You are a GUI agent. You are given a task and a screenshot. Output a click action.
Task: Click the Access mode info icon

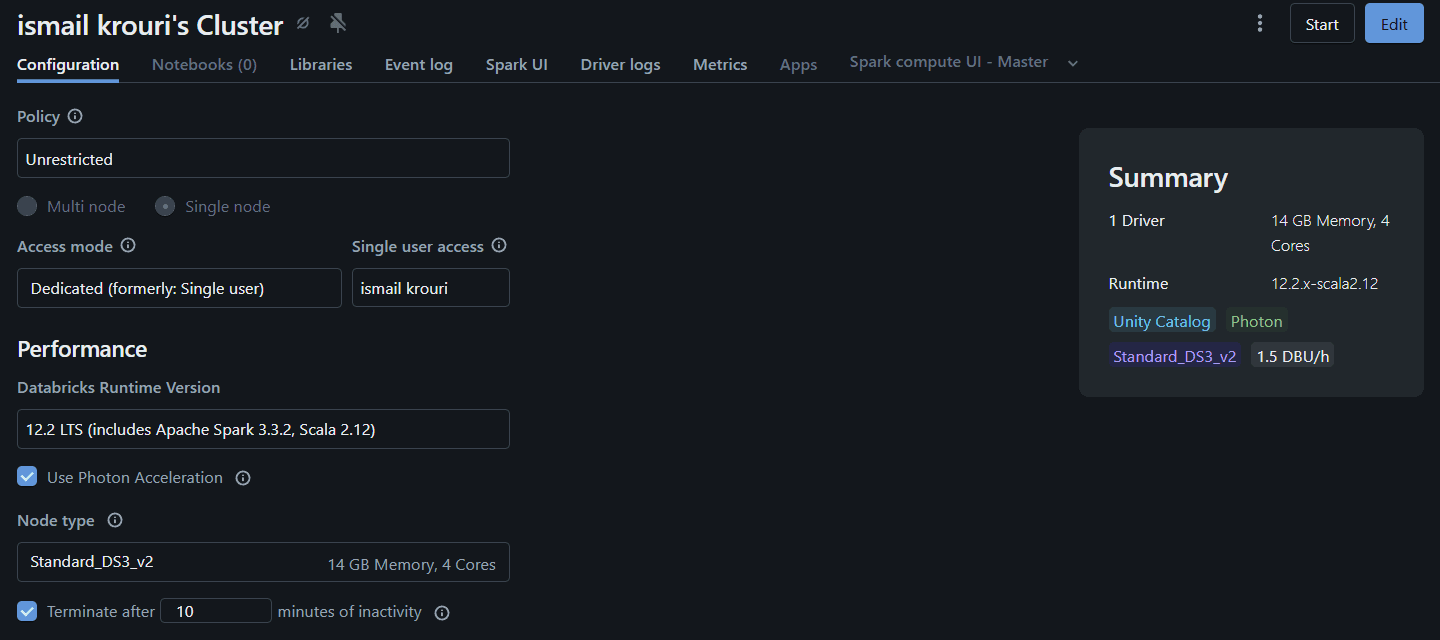pyautogui.click(x=128, y=246)
